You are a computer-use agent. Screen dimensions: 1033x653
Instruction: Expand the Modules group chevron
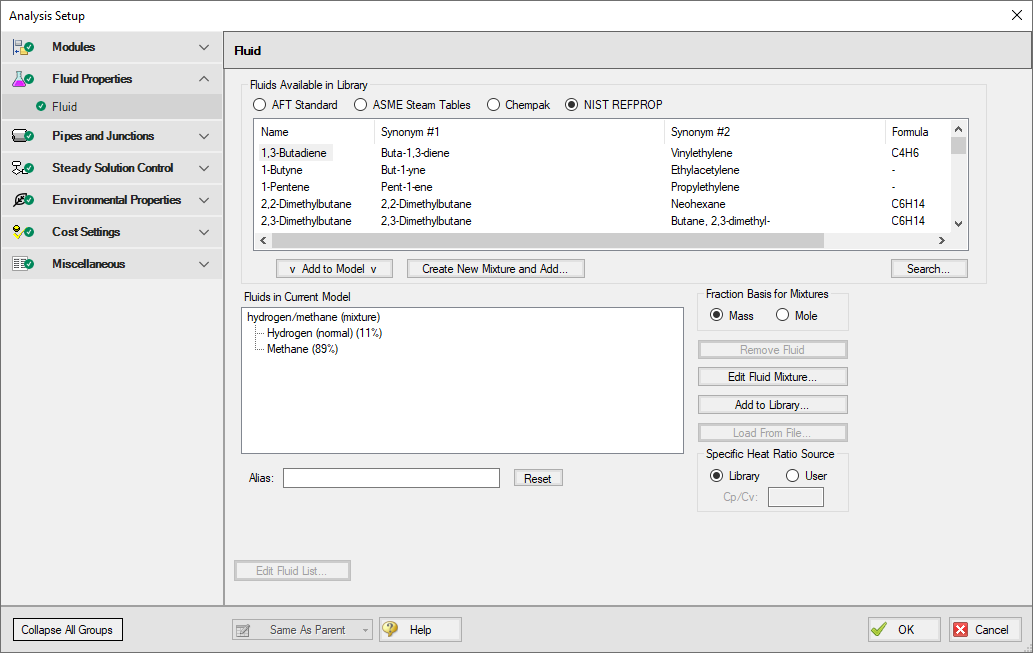[204, 47]
